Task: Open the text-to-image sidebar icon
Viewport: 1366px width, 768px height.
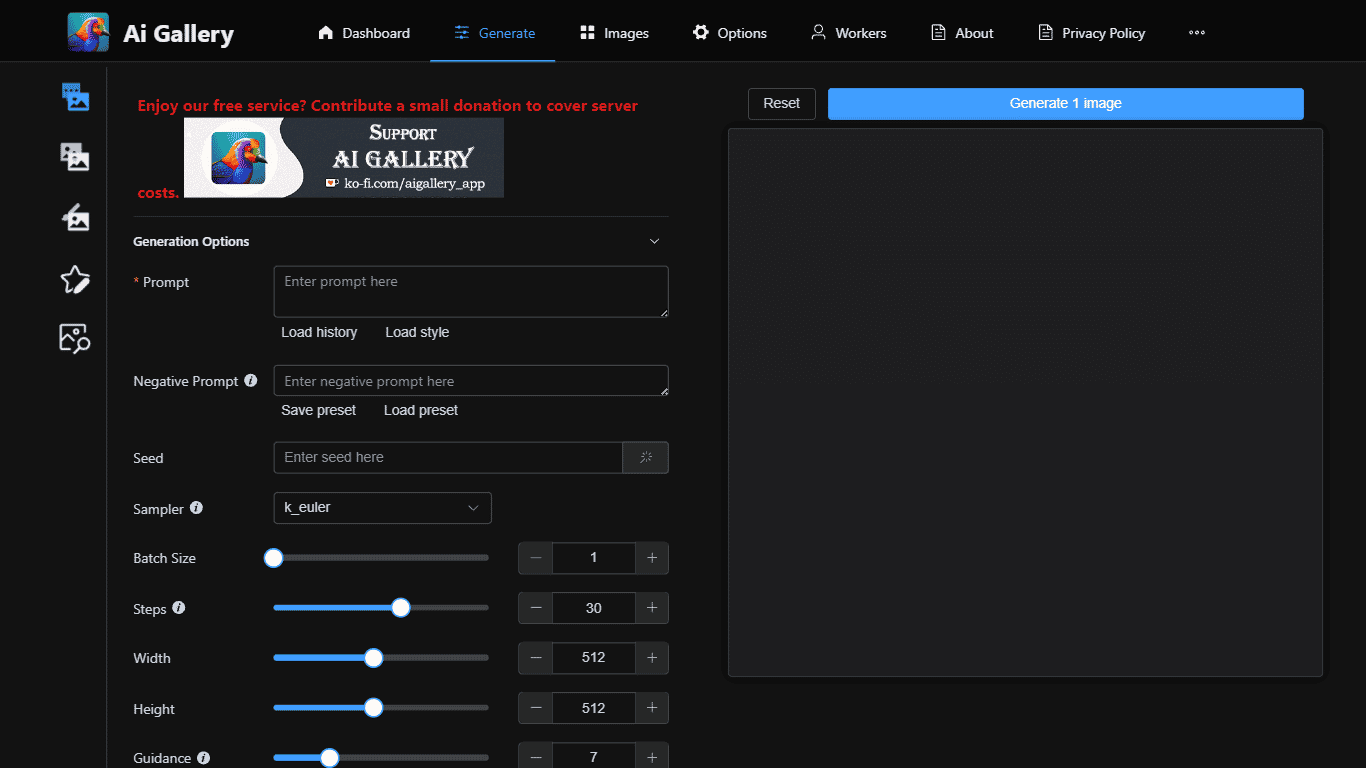Action: (x=75, y=96)
